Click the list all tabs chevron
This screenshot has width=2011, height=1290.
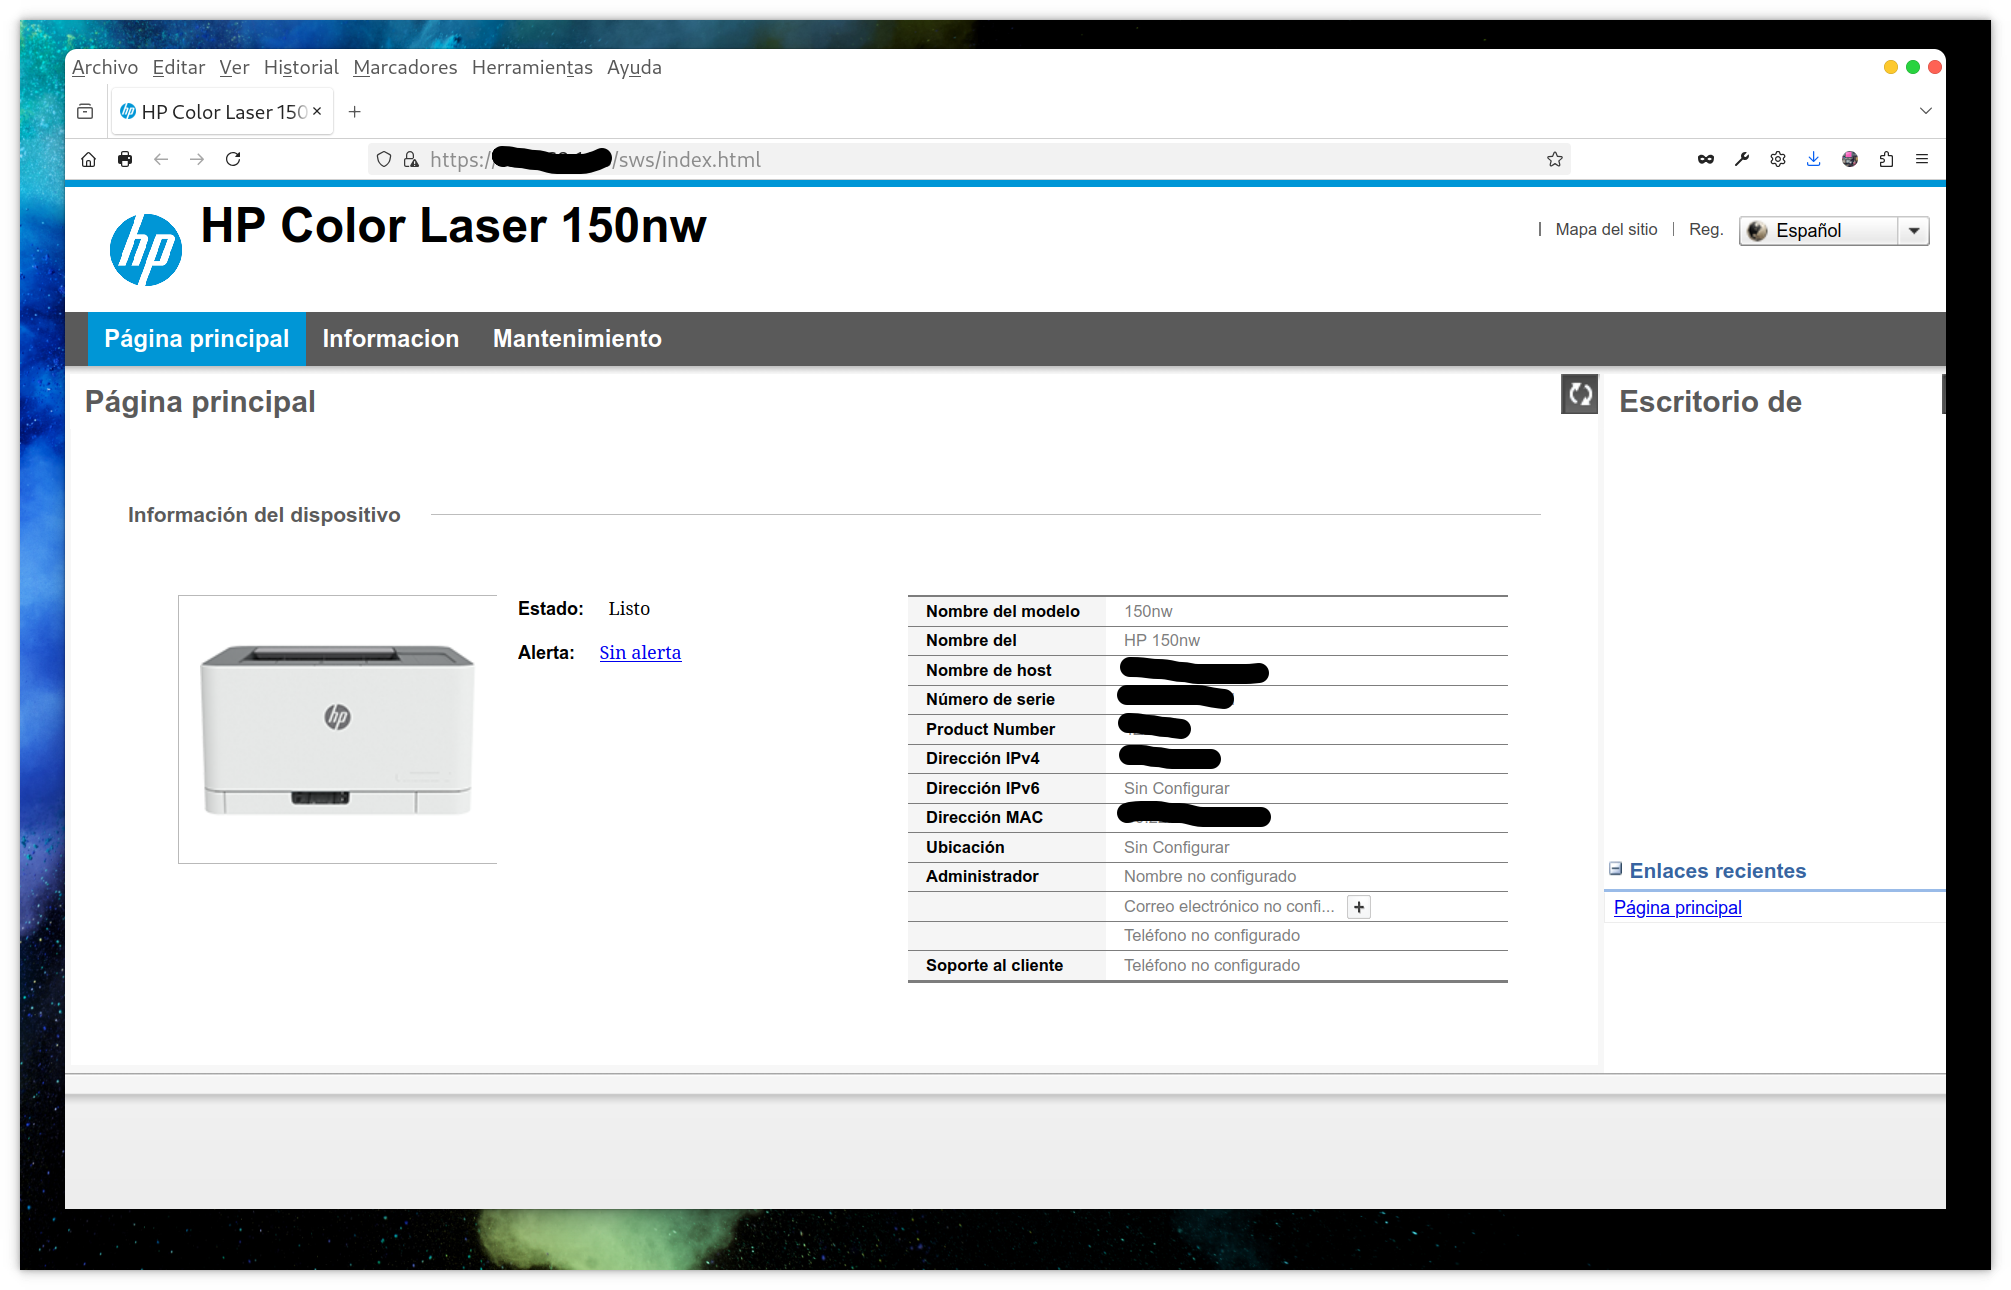click(x=1926, y=111)
